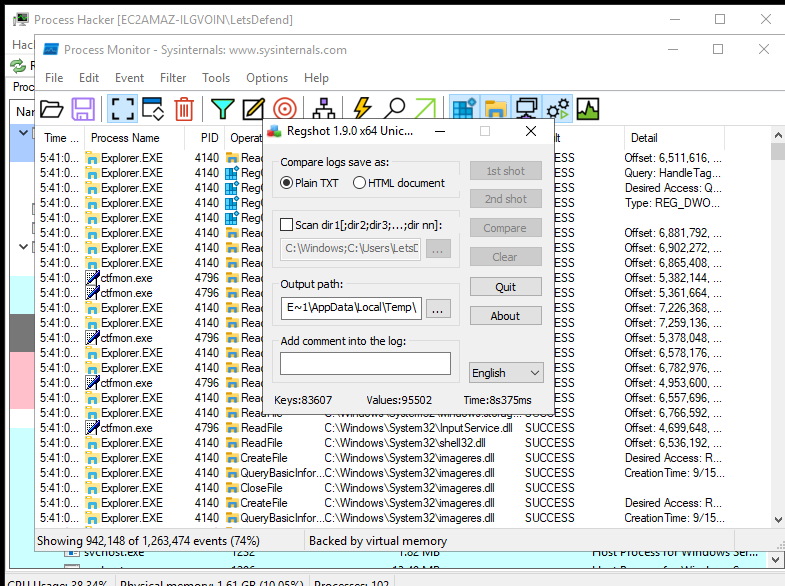Click the Process Hacker green refresh icon

(x=18, y=66)
